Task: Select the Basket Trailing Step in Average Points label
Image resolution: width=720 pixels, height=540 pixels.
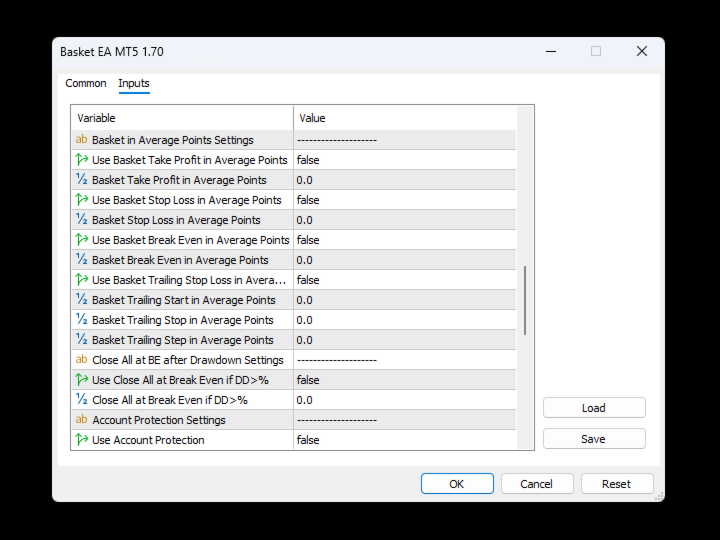Action: pyautogui.click(x=183, y=340)
